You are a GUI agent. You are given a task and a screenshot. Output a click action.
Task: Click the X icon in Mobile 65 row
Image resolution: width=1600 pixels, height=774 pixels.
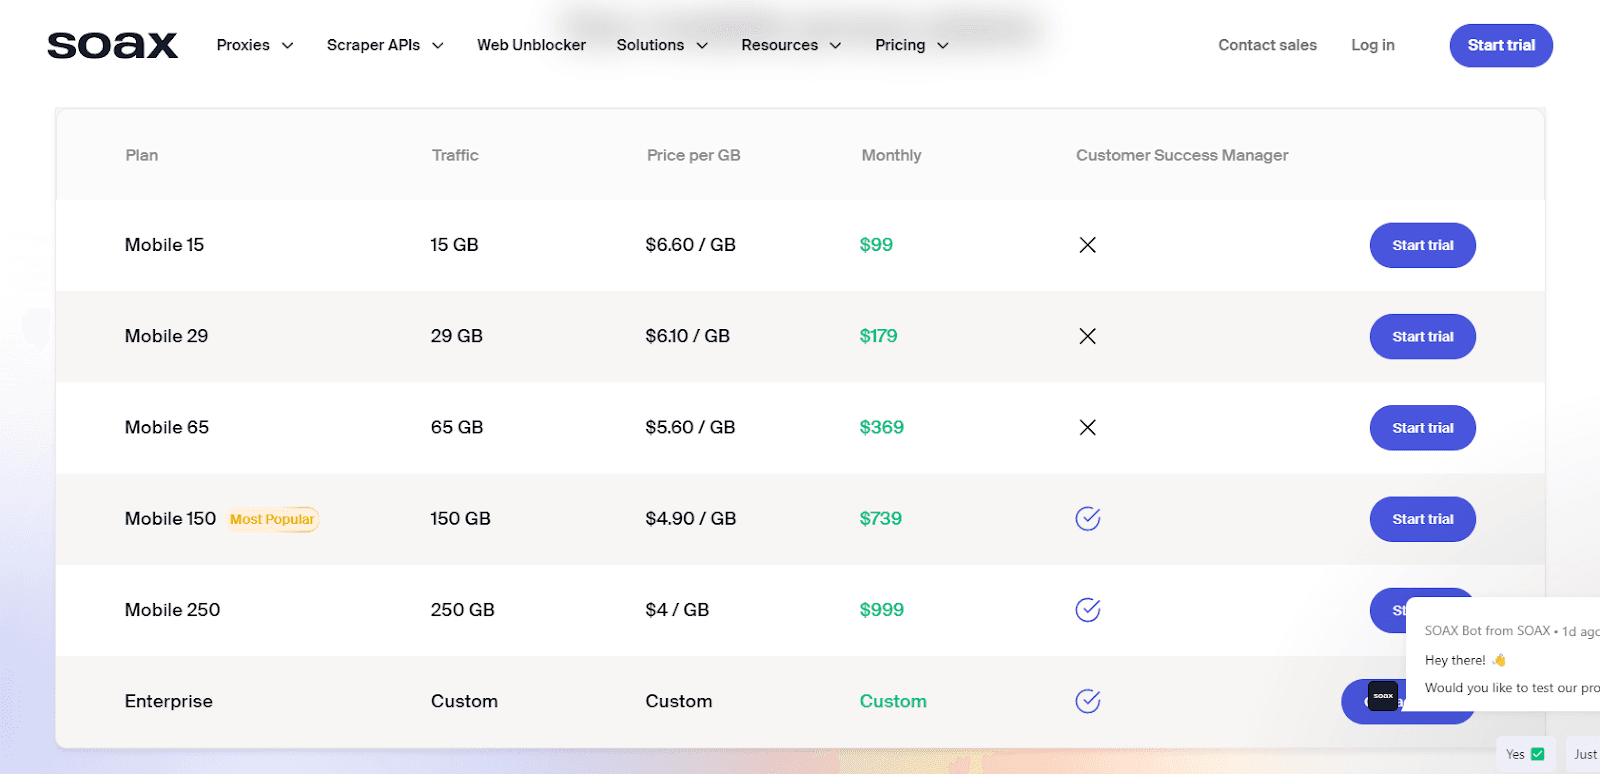point(1088,428)
